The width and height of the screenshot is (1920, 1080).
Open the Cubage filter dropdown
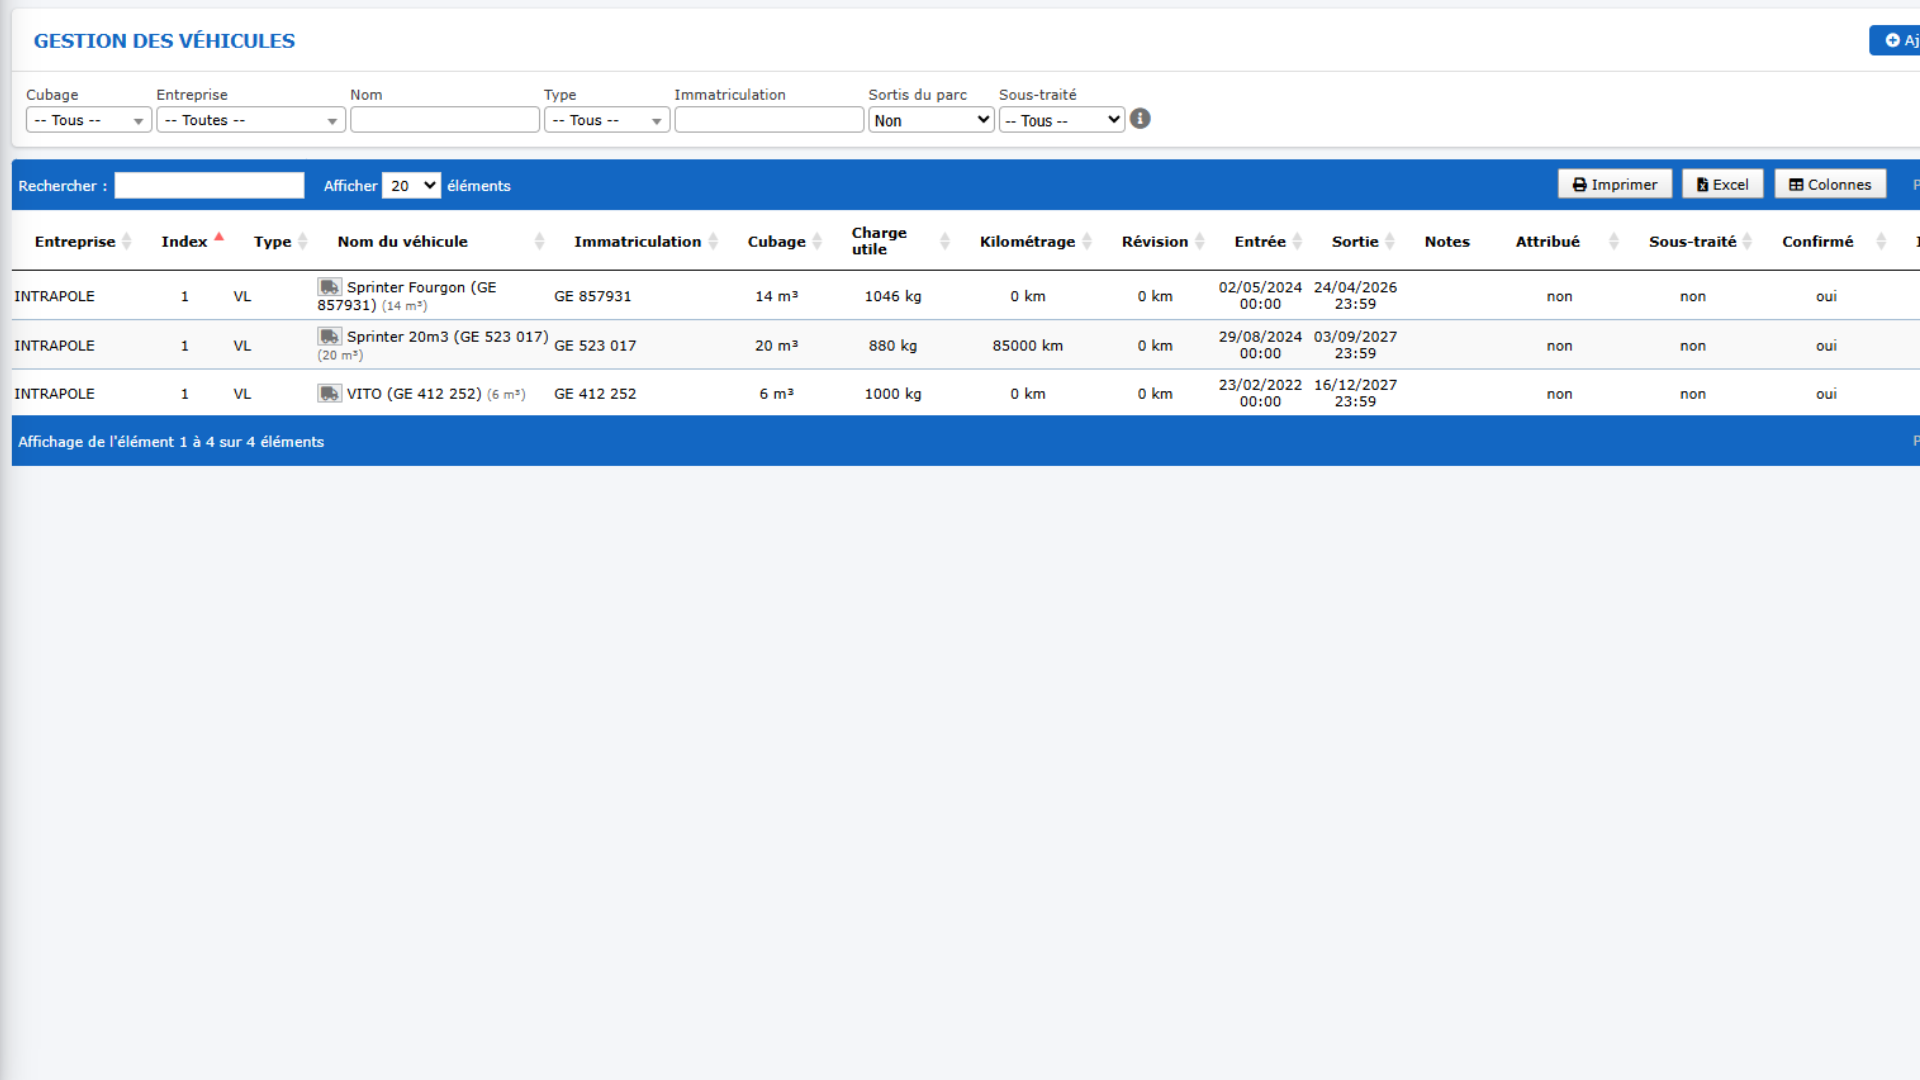(88, 120)
